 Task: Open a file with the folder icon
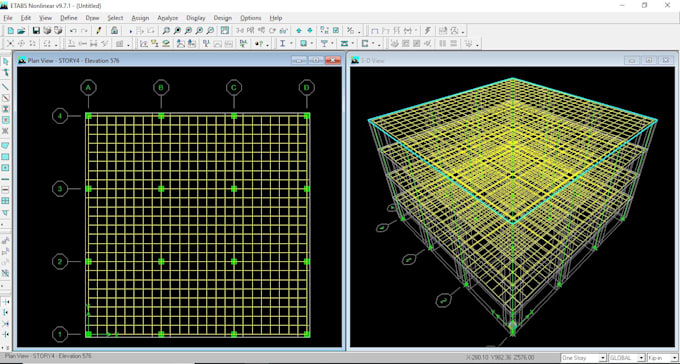21,31
